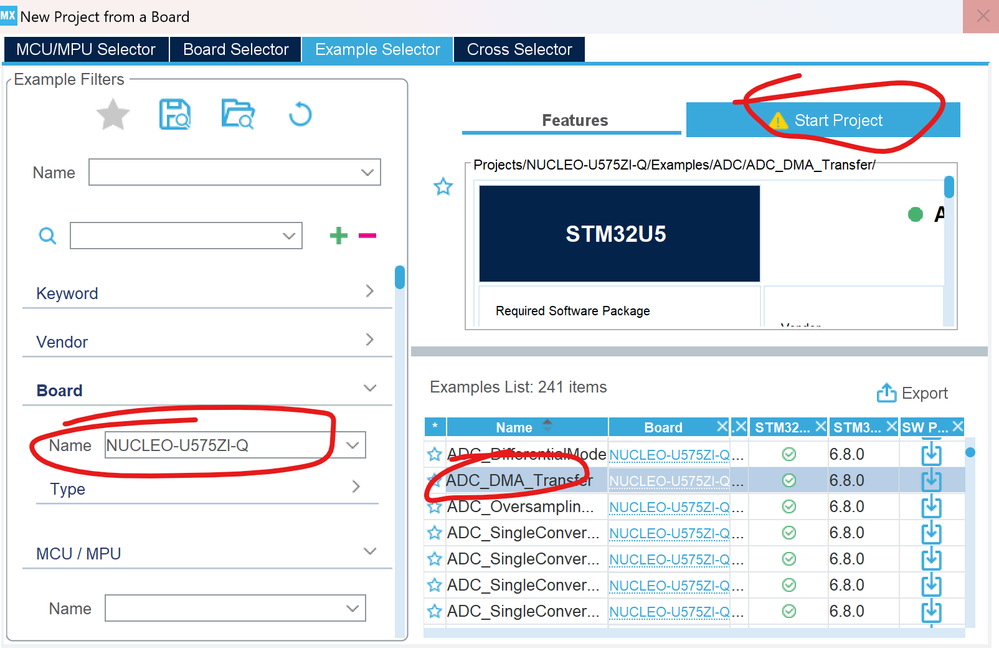Screen dimensions: 999x648
Task: Select the Example Selector tab
Action: (x=377, y=50)
